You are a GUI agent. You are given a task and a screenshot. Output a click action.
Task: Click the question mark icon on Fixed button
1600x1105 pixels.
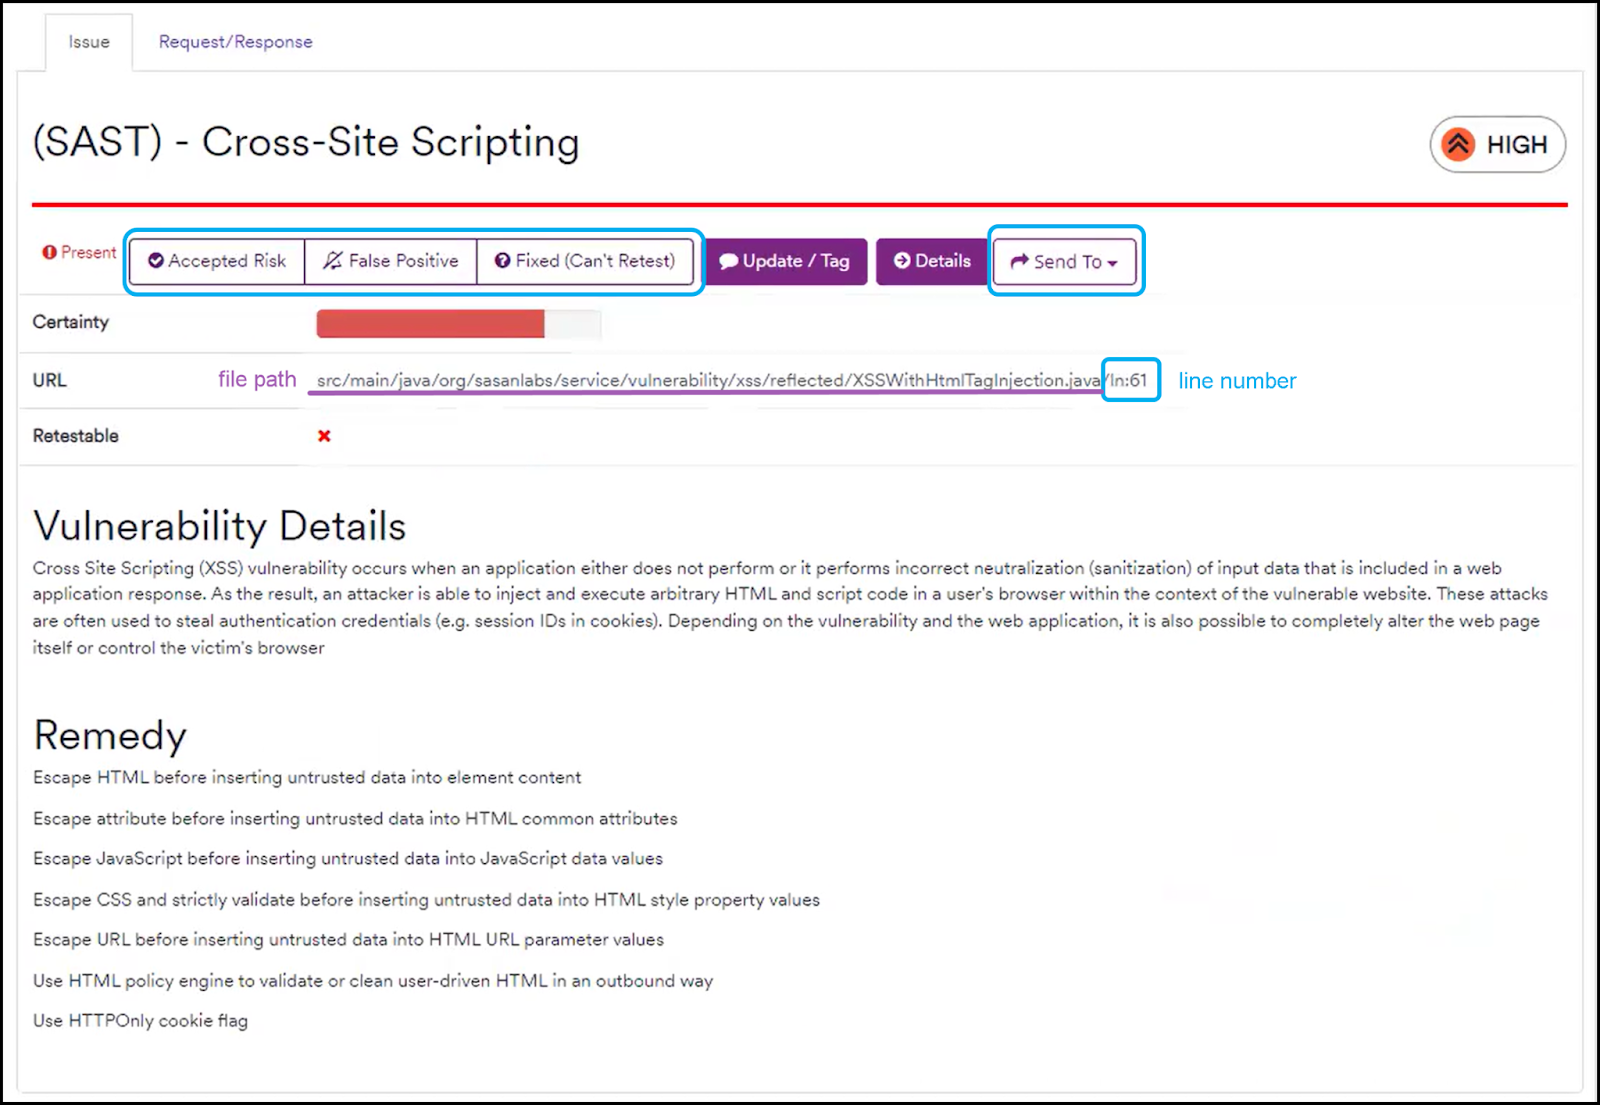502,261
